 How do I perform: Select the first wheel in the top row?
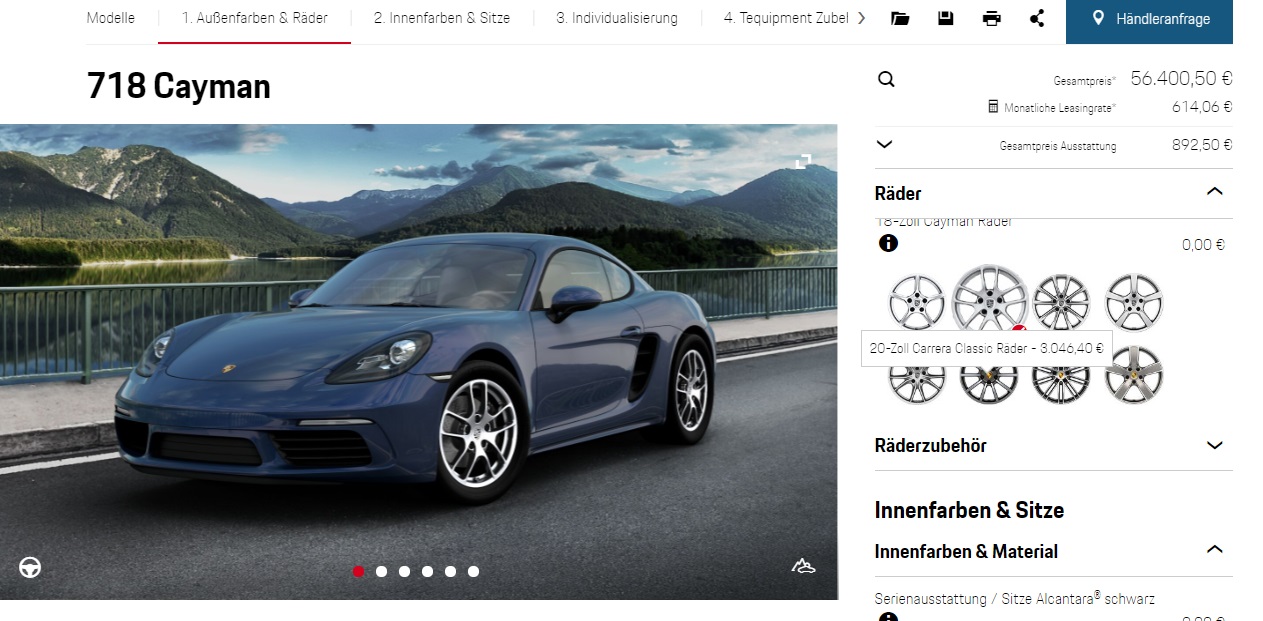[x=917, y=301]
